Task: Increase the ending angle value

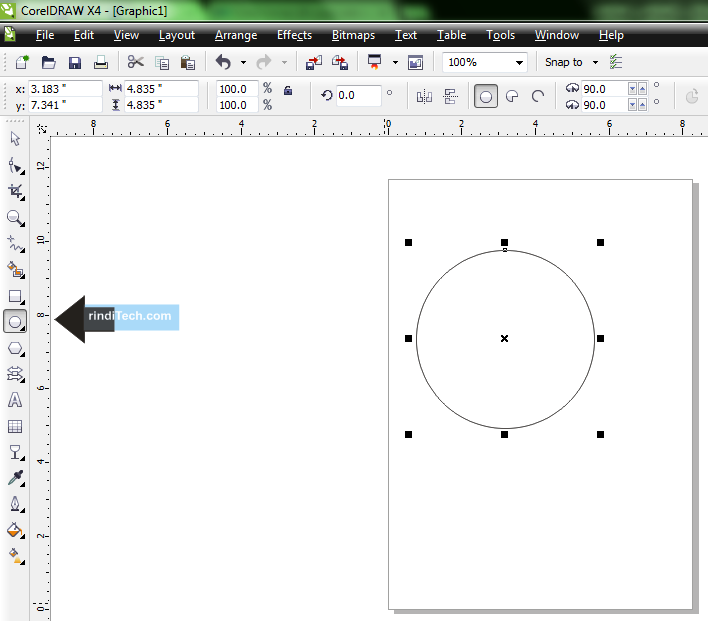Action: click(x=643, y=105)
